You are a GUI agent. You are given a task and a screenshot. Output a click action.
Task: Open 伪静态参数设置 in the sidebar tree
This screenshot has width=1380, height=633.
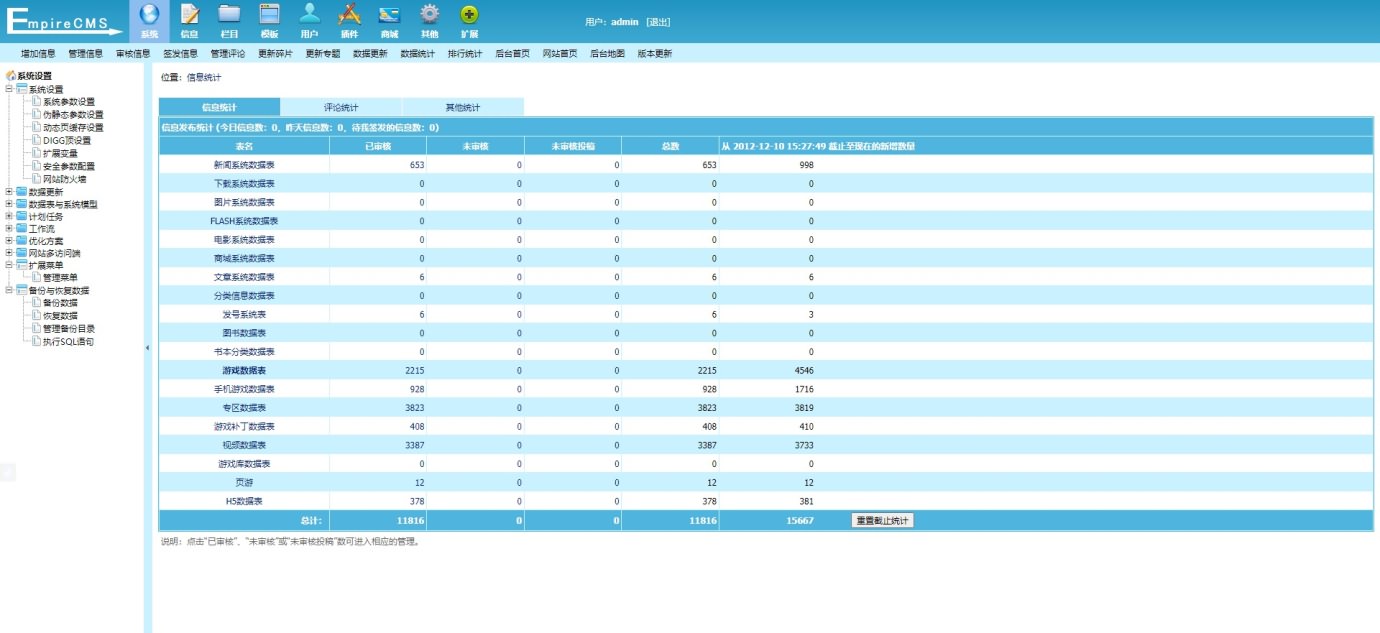pos(73,115)
